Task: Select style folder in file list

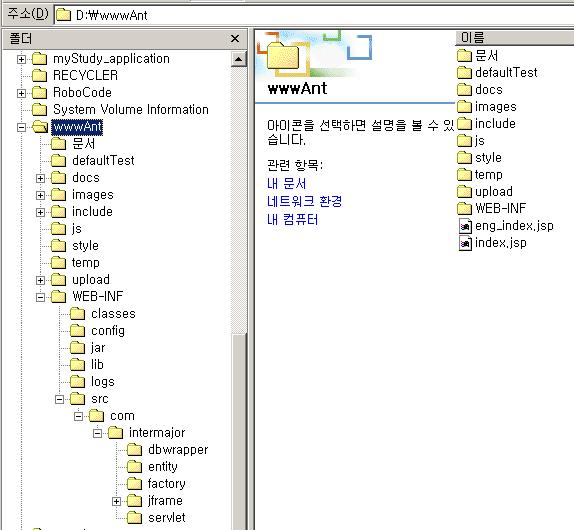Action: [480, 158]
